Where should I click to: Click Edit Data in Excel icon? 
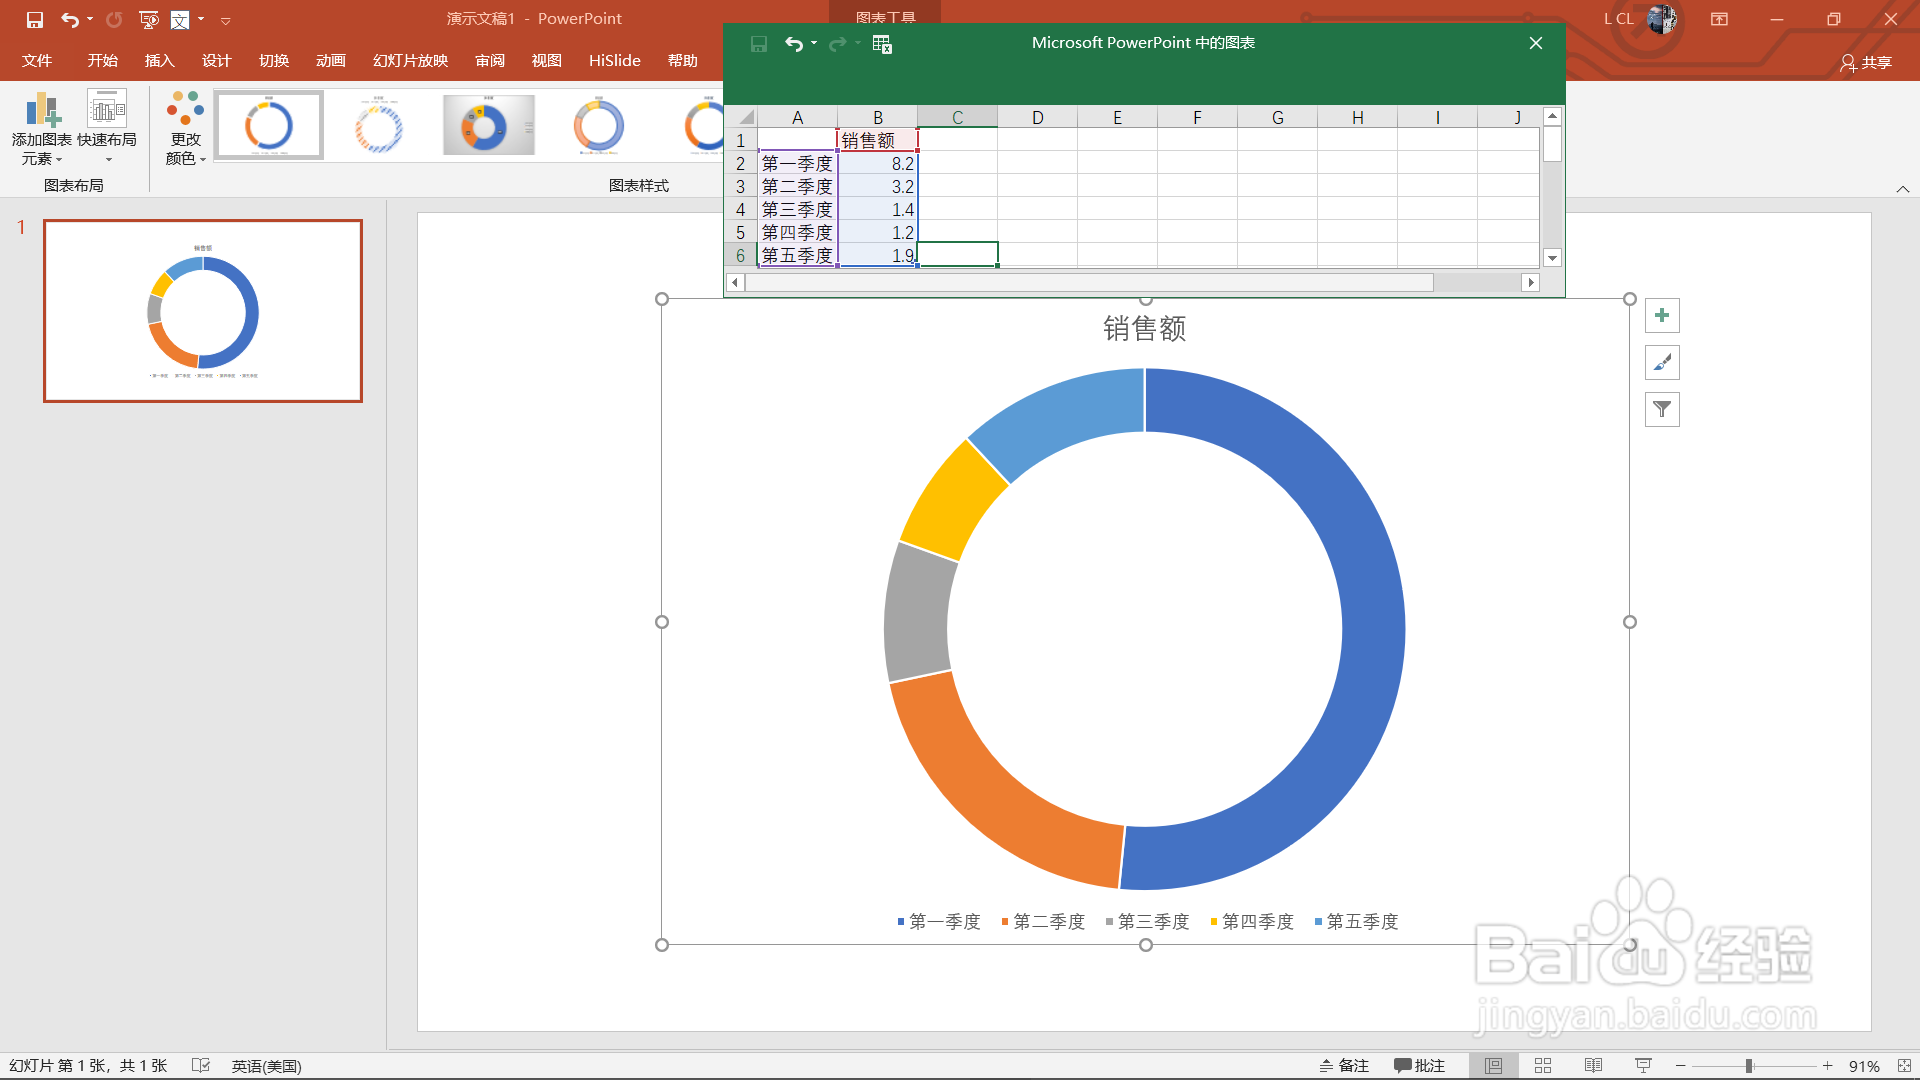coord(882,44)
